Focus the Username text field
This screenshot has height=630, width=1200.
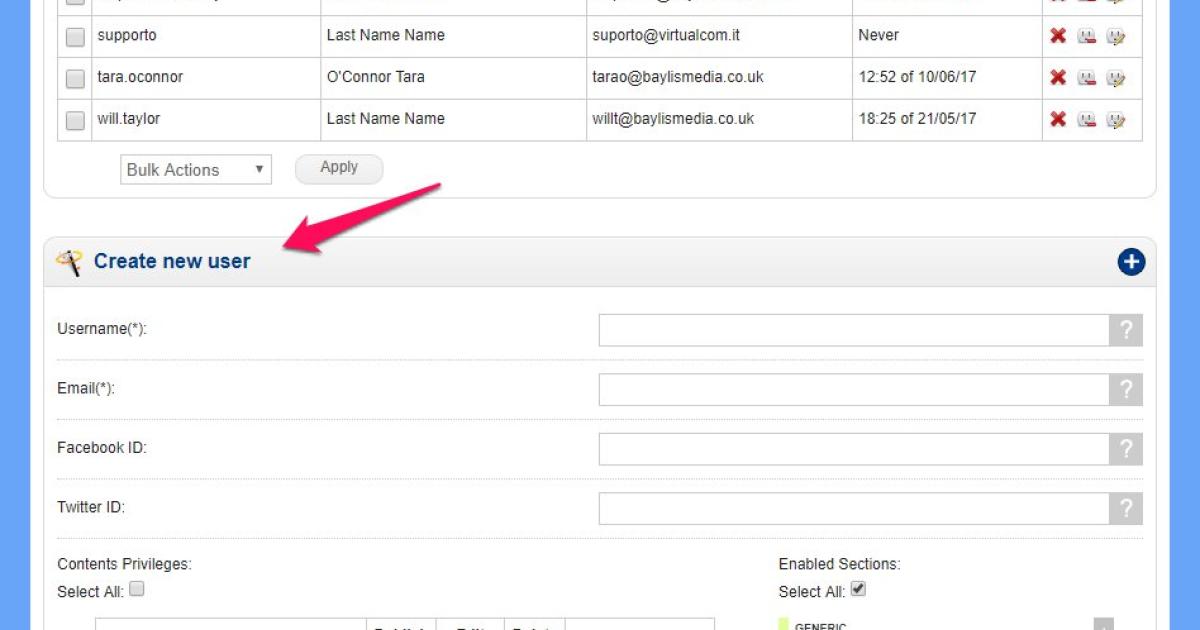coord(854,330)
